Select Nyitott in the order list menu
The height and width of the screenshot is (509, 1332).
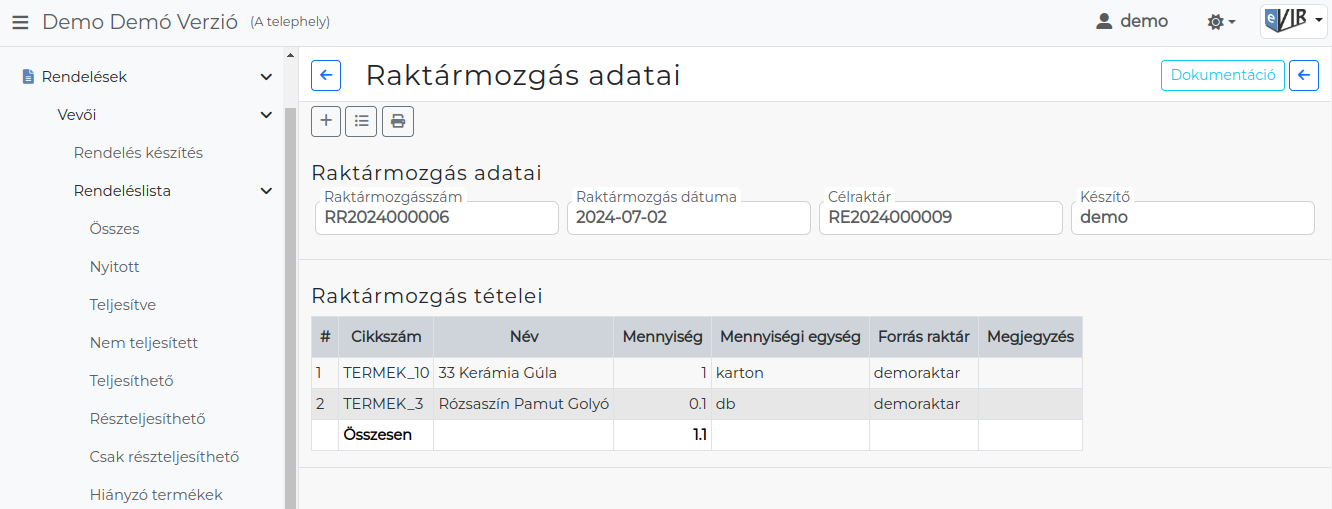click(115, 267)
